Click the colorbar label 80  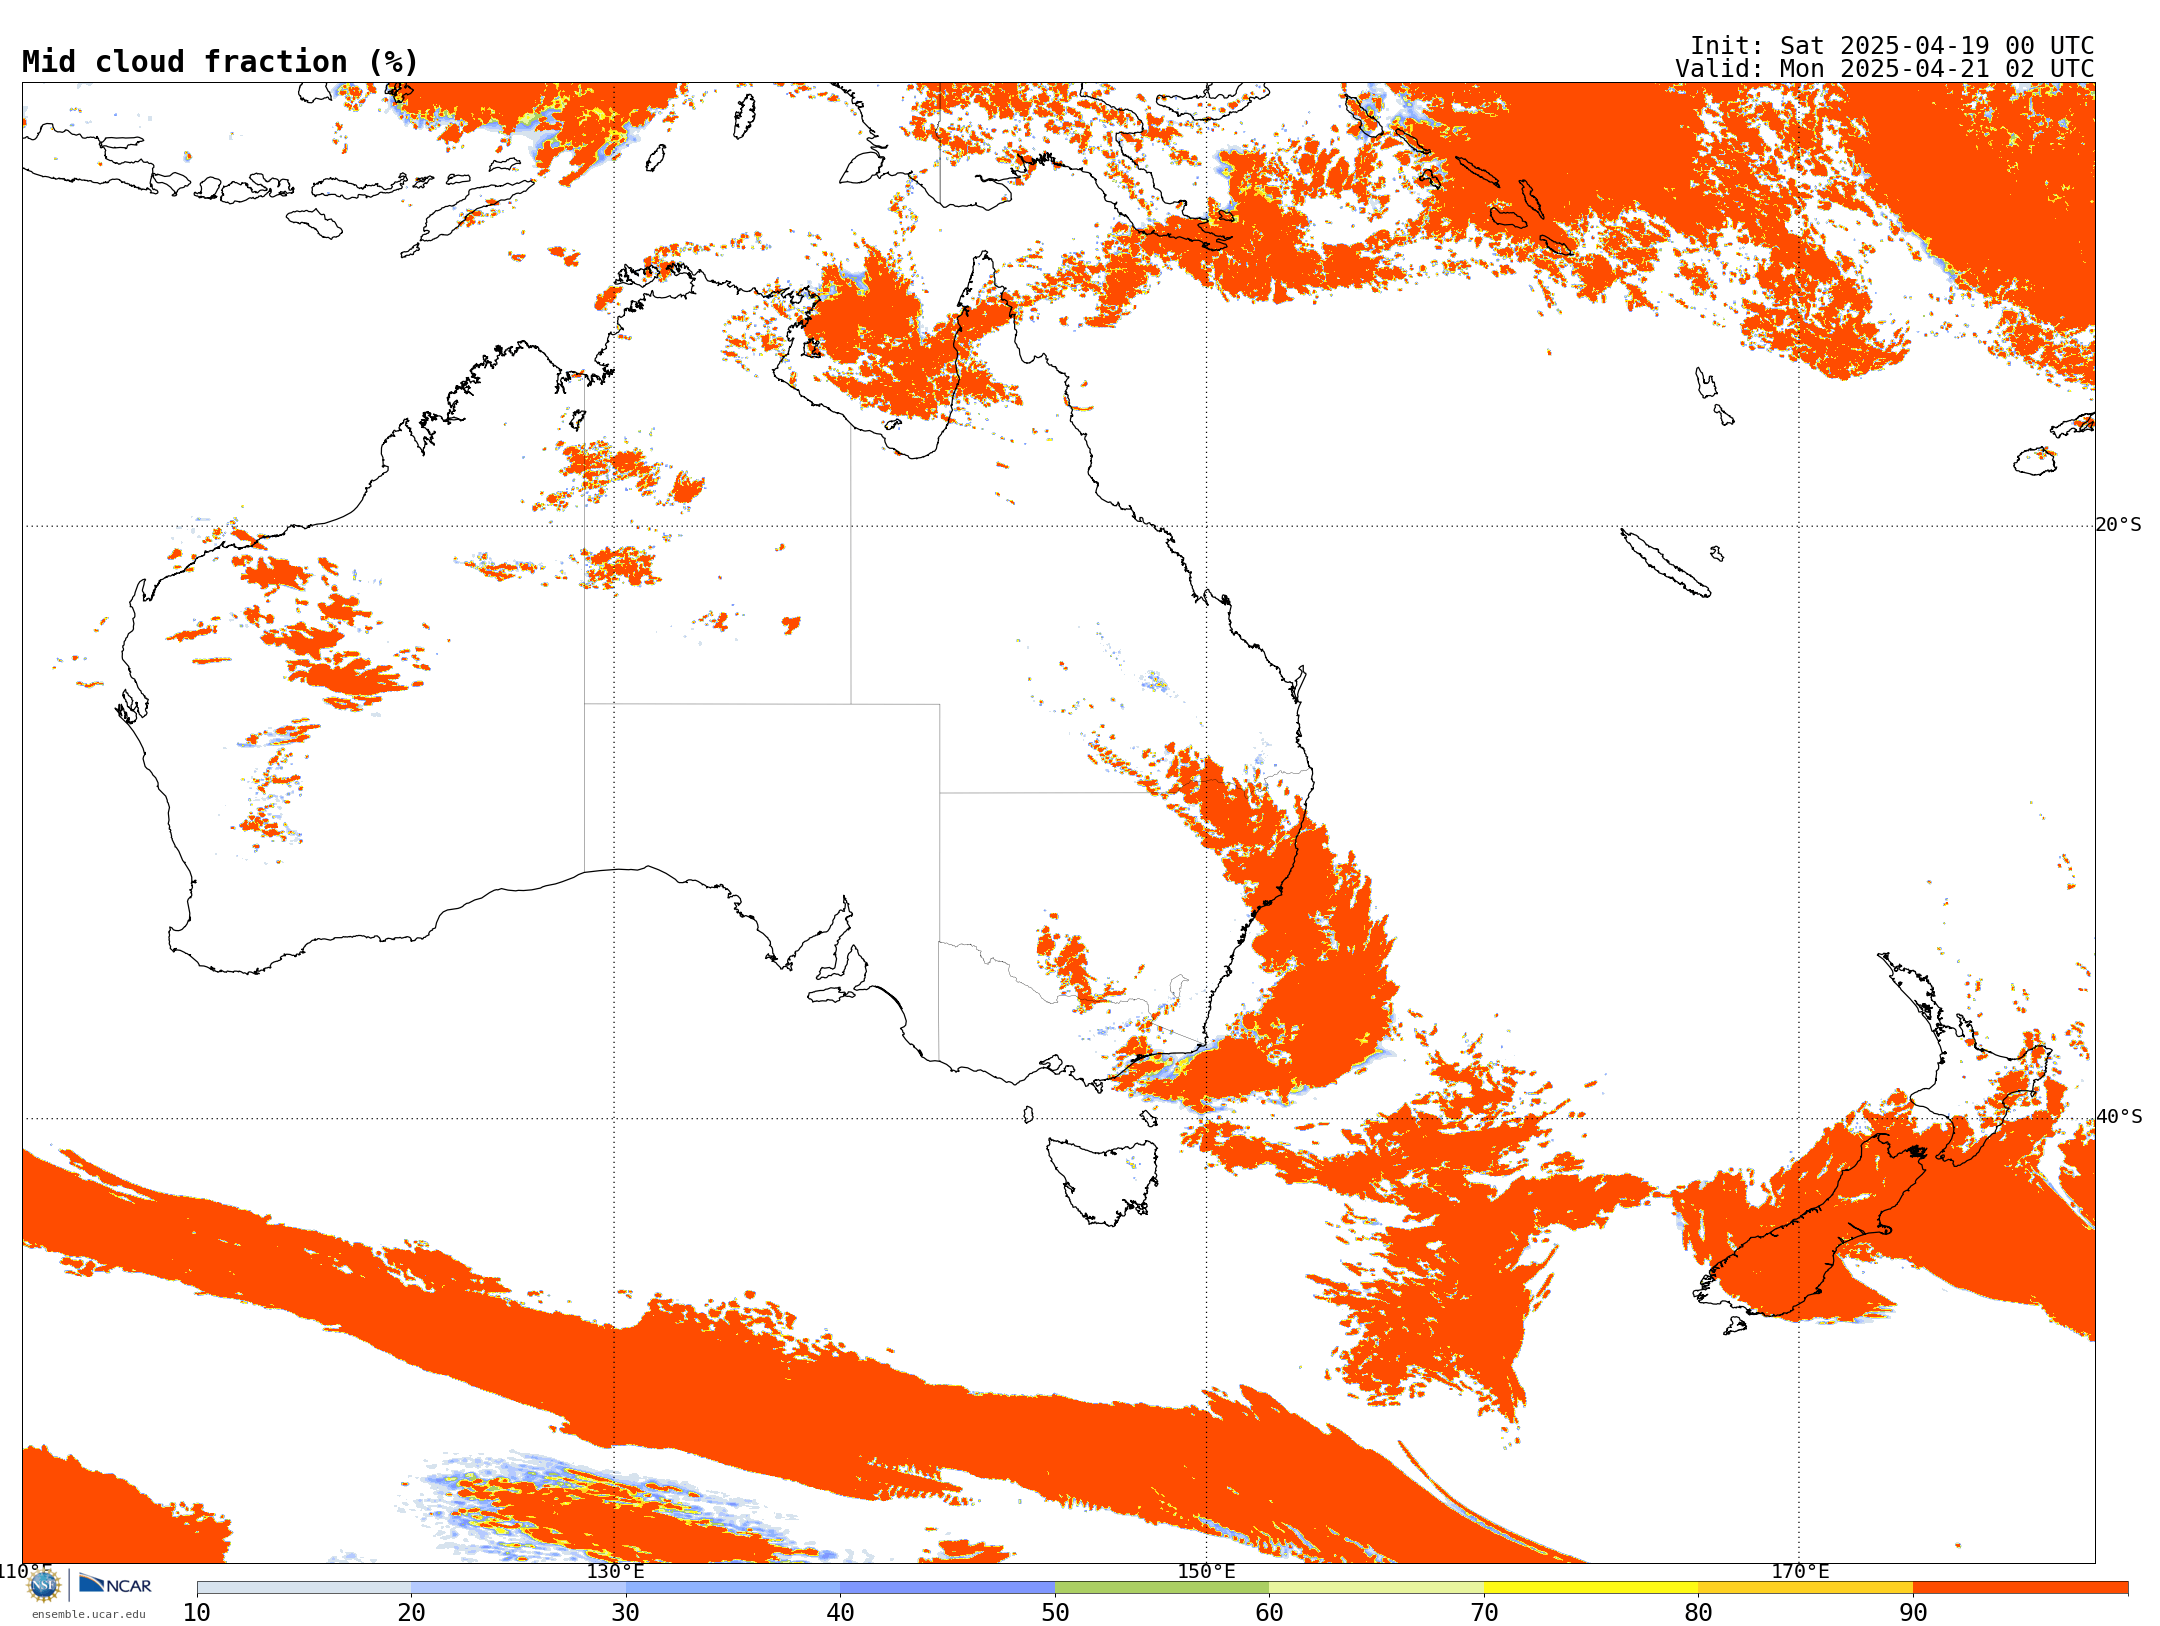pos(1698,1613)
